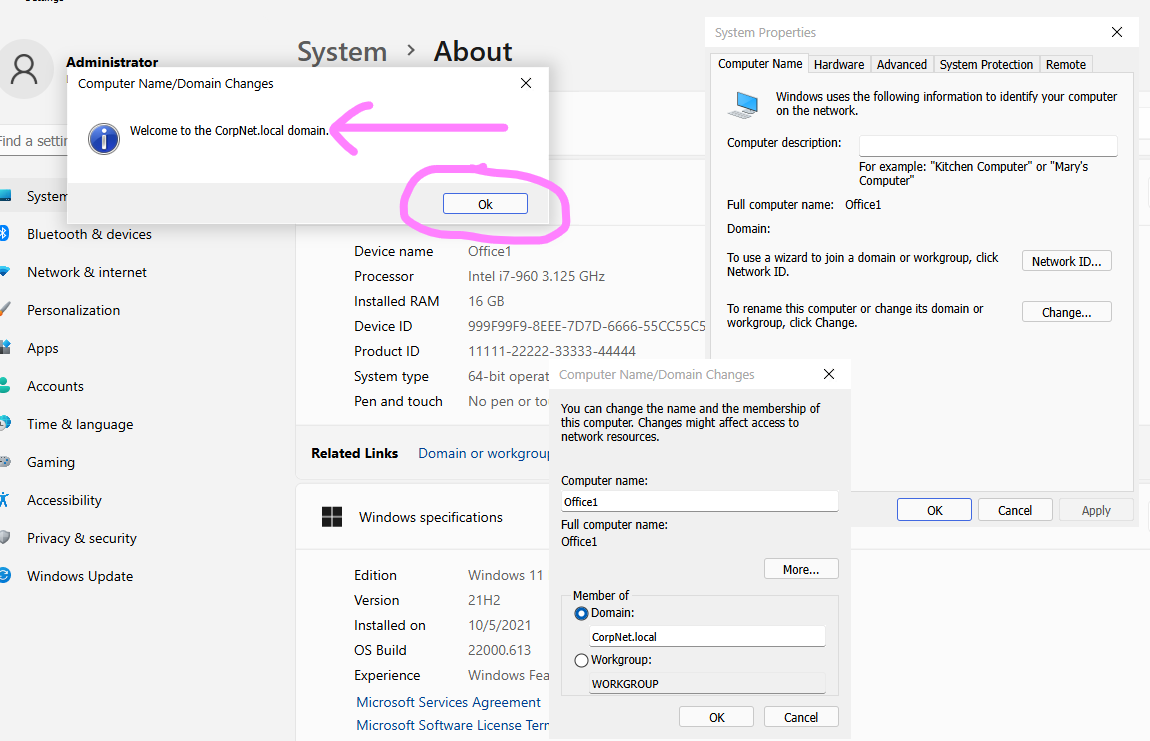Click Cancel in System Properties window
This screenshot has height=741, width=1150.
(x=1015, y=510)
